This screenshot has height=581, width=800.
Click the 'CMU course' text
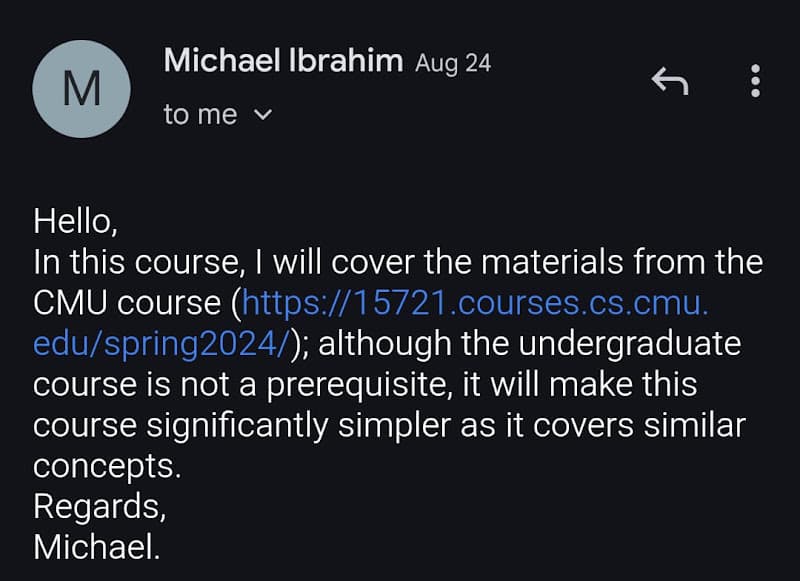click(127, 303)
